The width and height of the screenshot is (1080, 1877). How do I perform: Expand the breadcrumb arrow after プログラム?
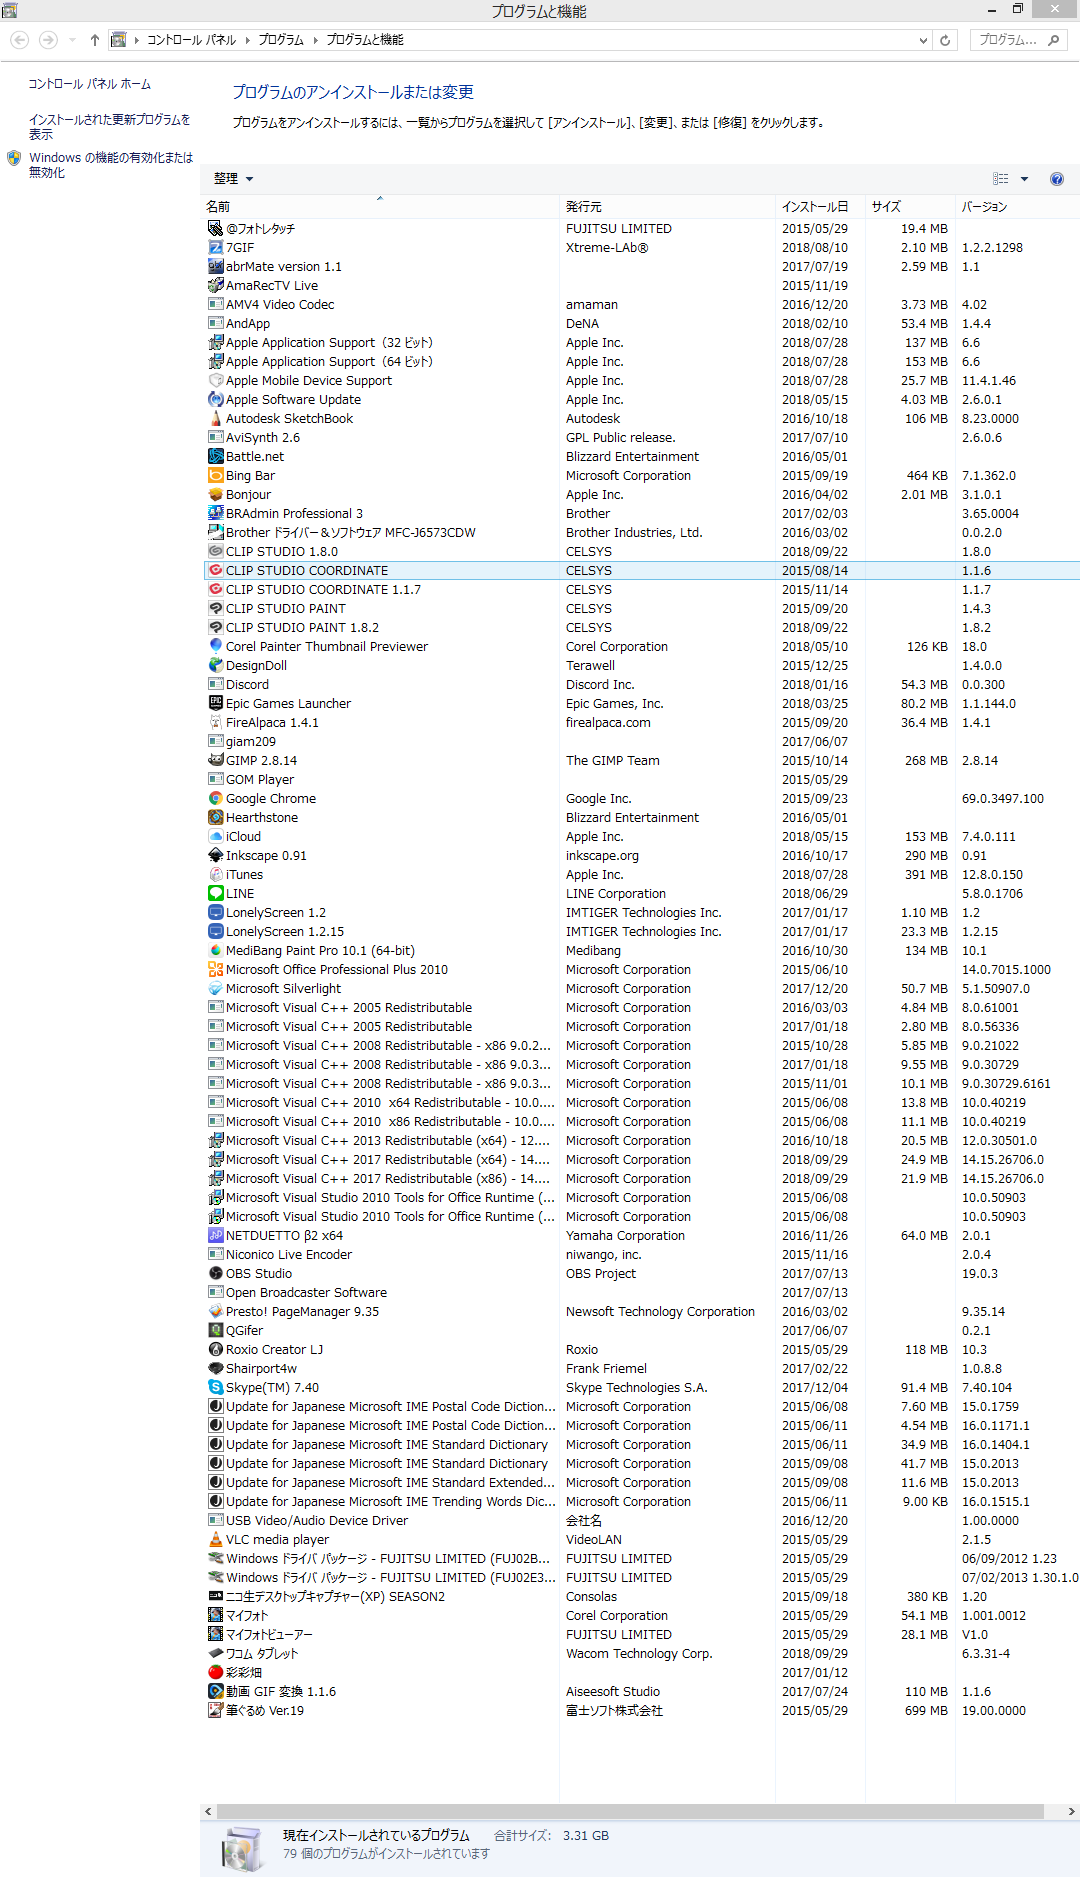(315, 40)
